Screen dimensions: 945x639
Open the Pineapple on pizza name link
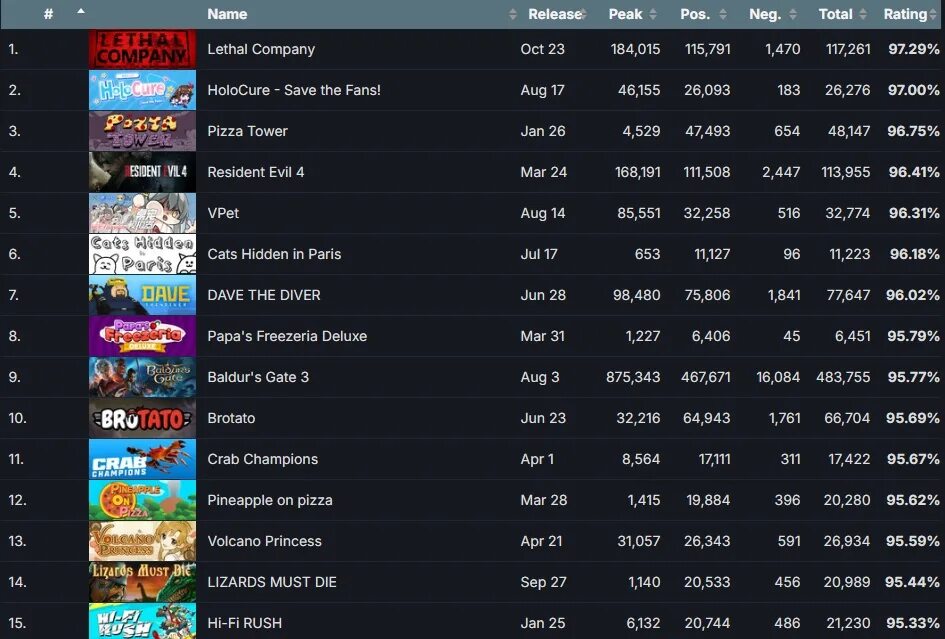[x=270, y=500]
